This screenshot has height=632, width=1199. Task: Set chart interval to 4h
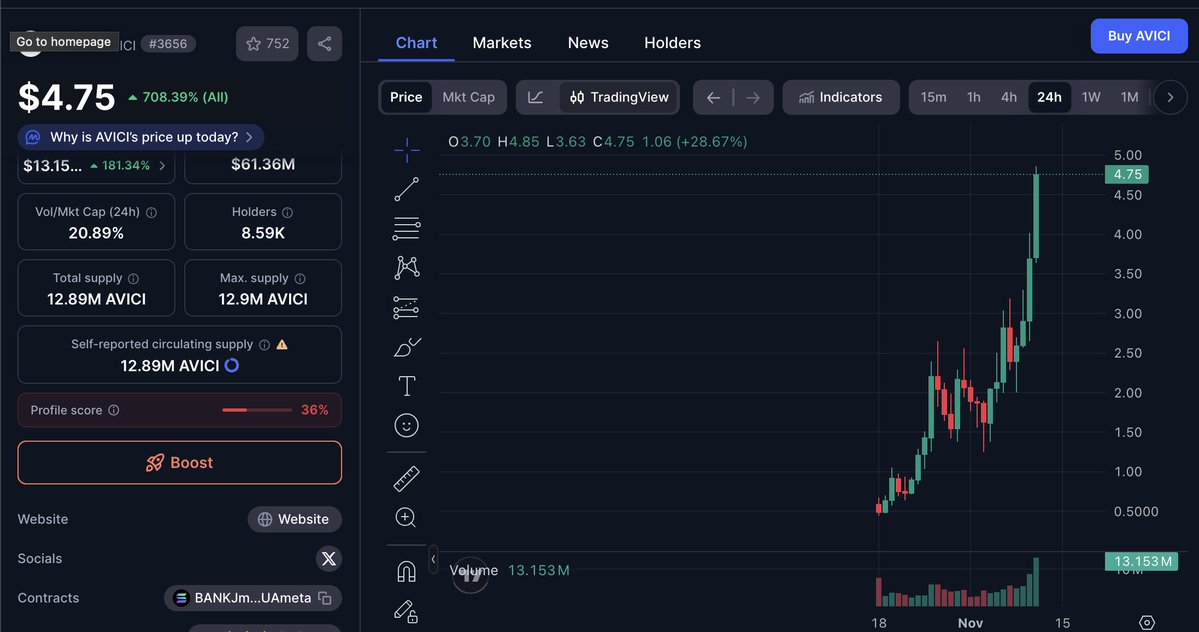click(x=1009, y=97)
